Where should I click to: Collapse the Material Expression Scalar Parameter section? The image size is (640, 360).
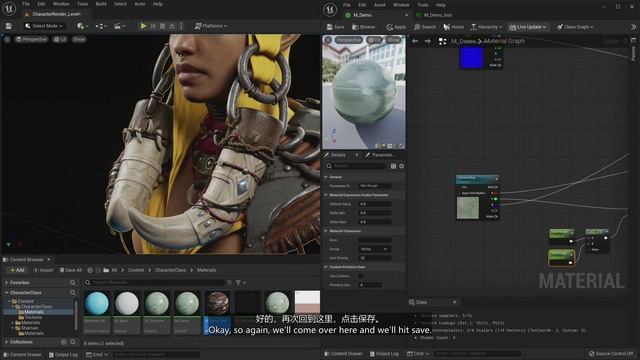click(x=326, y=195)
